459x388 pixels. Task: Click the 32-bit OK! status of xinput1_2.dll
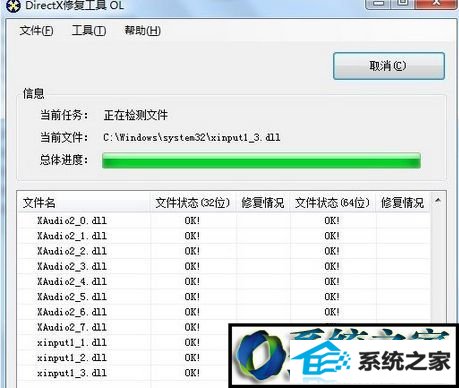point(192,358)
